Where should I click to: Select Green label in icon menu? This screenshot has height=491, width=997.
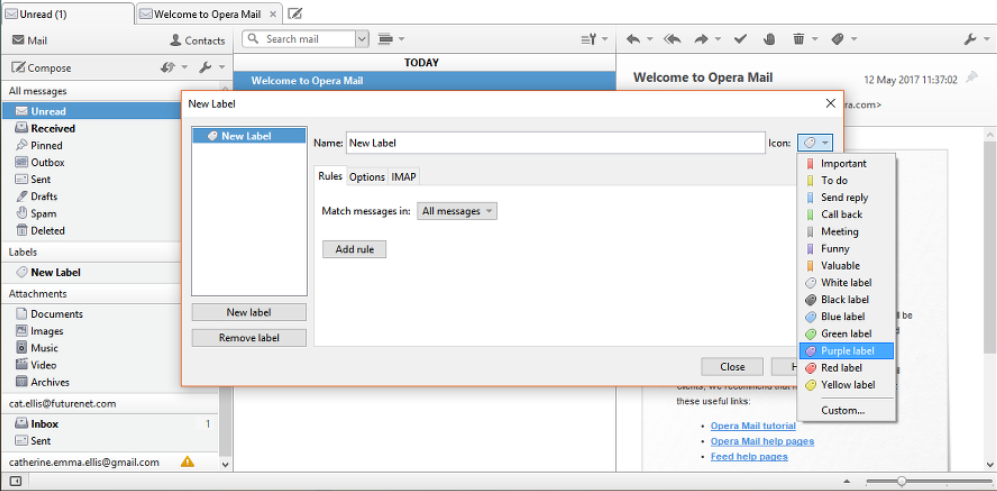(846, 334)
